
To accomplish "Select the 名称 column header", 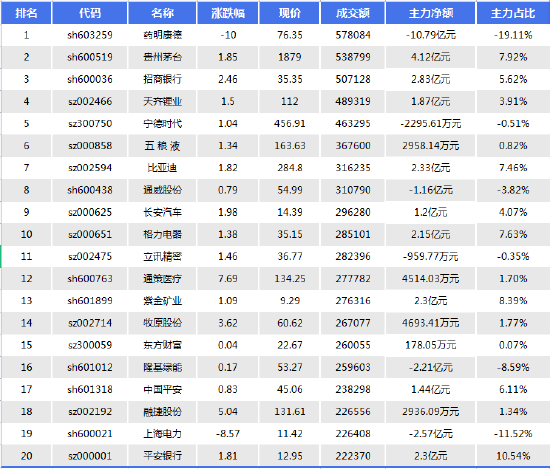I will tap(162, 13).
